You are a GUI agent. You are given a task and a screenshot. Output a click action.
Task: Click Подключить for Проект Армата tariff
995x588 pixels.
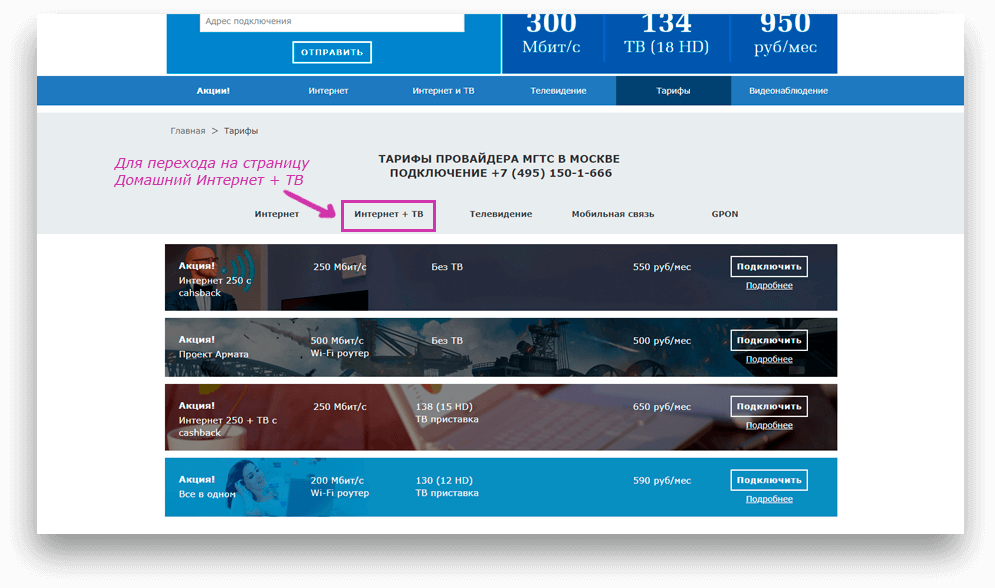(x=769, y=341)
